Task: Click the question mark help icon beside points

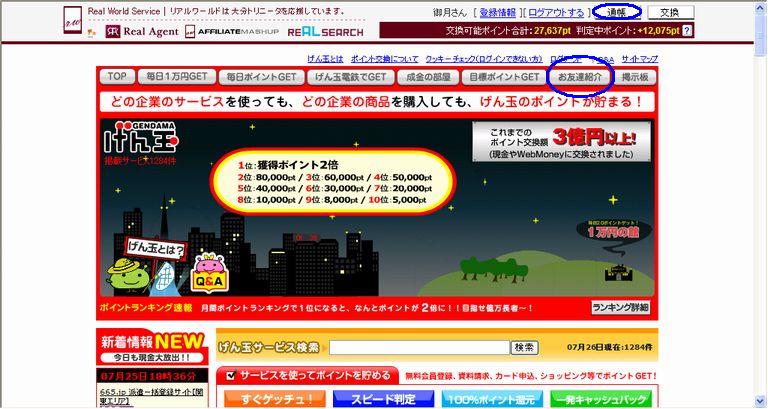Action: click(x=687, y=30)
